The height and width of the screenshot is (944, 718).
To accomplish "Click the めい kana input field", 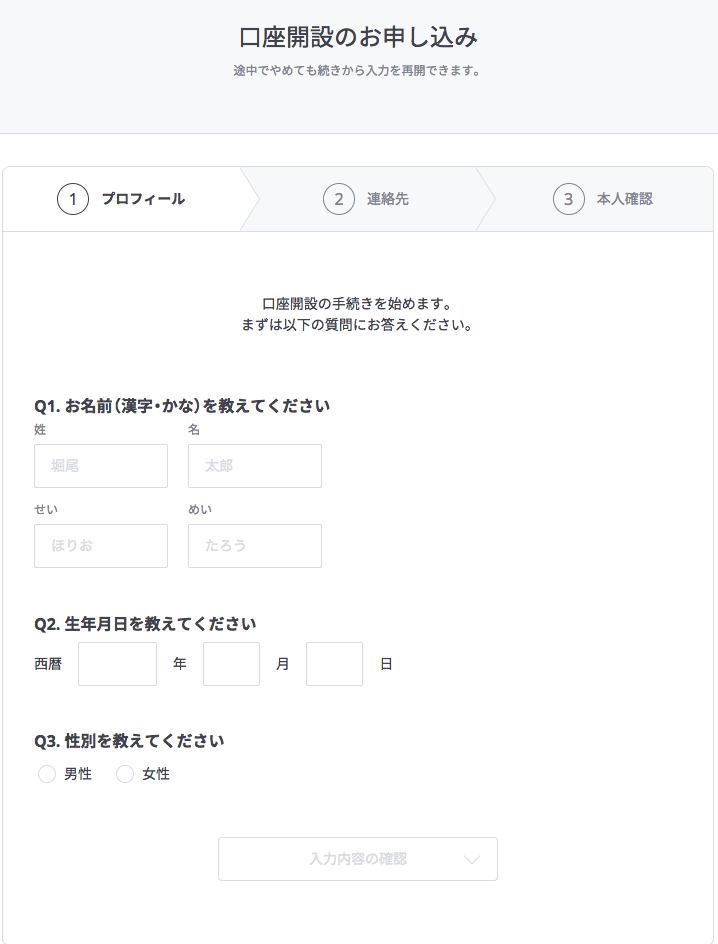I will (255, 546).
